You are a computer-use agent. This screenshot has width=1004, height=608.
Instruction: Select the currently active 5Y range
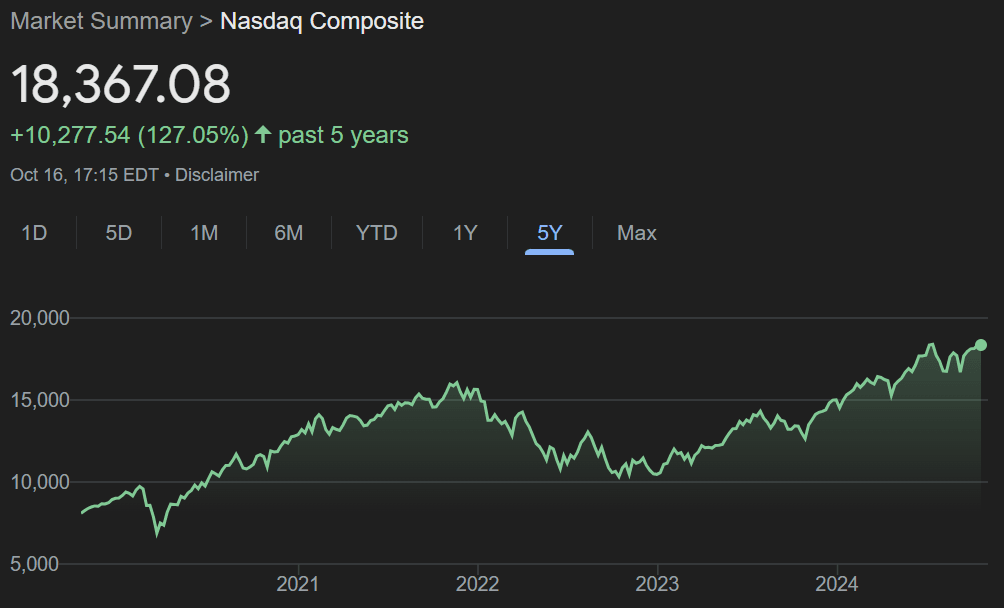pos(547,232)
